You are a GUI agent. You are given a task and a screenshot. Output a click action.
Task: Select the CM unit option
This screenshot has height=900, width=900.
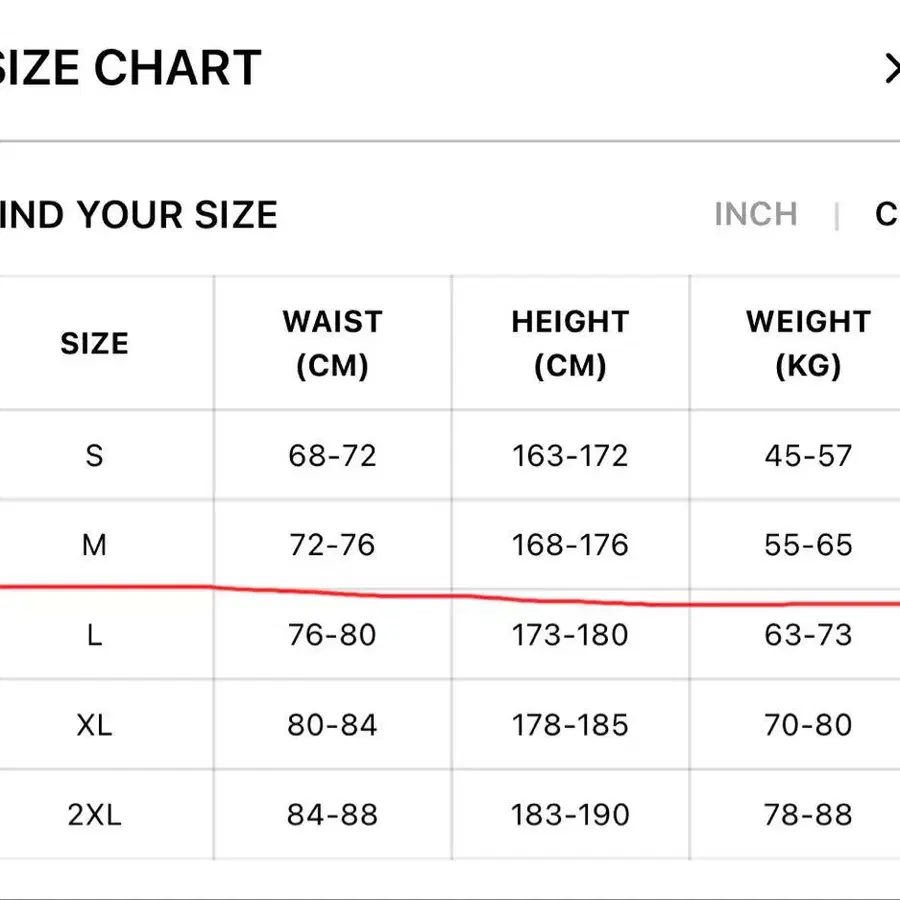coord(887,214)
